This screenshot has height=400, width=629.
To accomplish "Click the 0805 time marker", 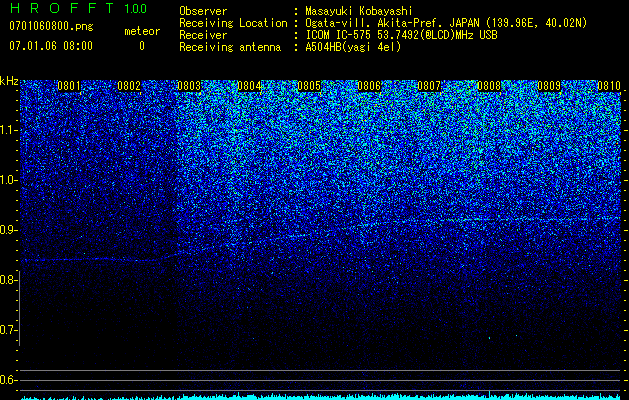I will 309,86.
